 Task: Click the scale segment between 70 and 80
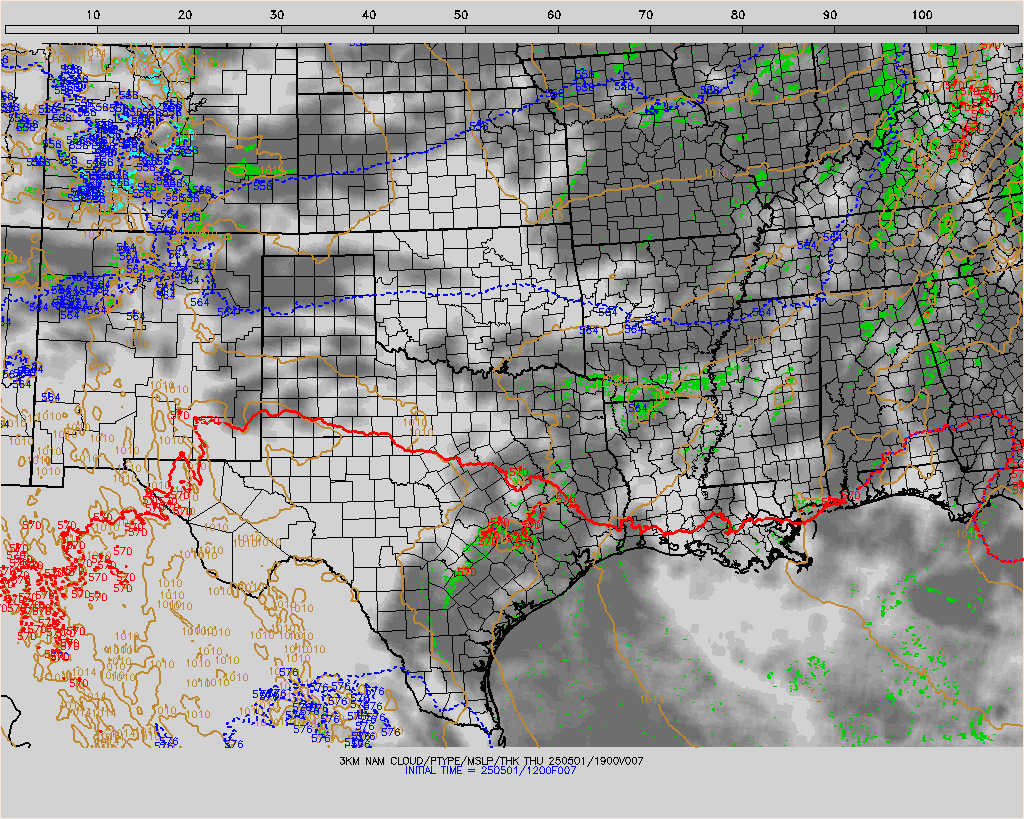pyautogui.click(x=696, y=29)
